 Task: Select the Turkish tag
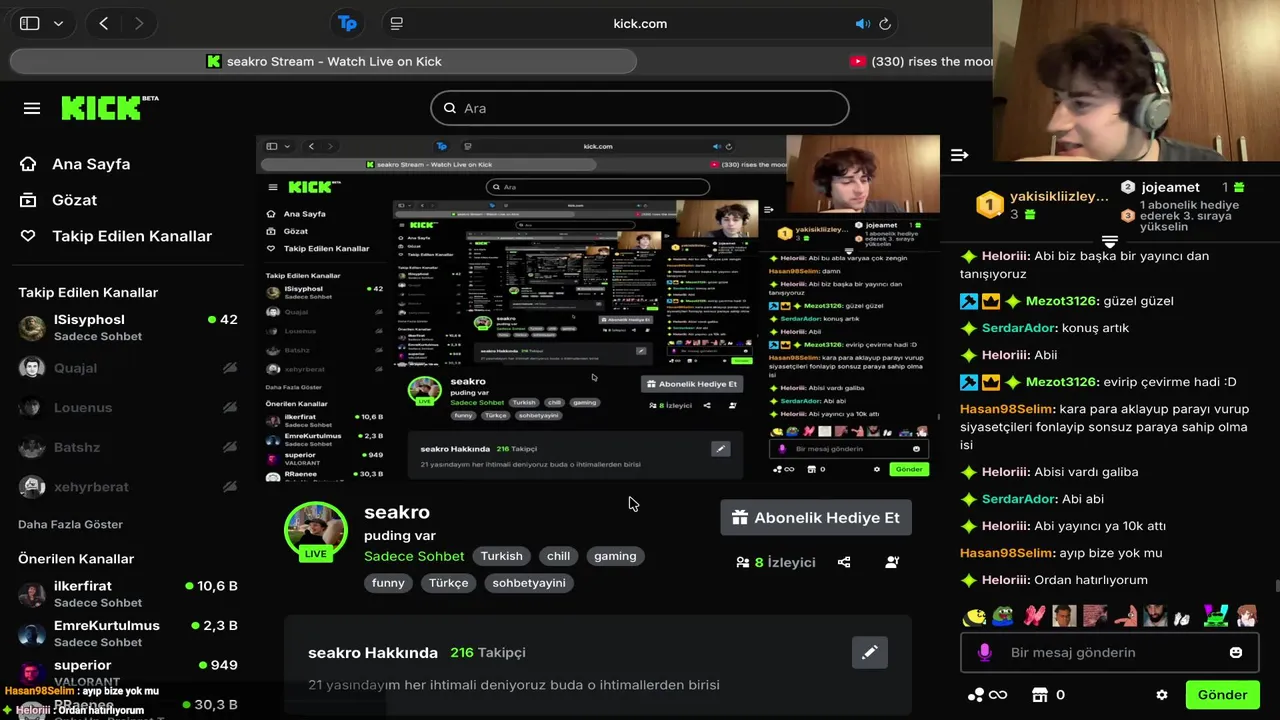[502, 556]
